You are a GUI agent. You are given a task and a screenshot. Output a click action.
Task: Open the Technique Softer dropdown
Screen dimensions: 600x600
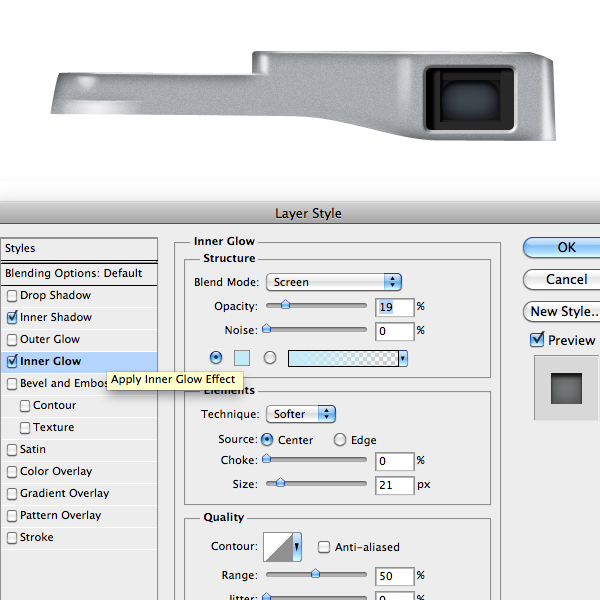(301, 414)
